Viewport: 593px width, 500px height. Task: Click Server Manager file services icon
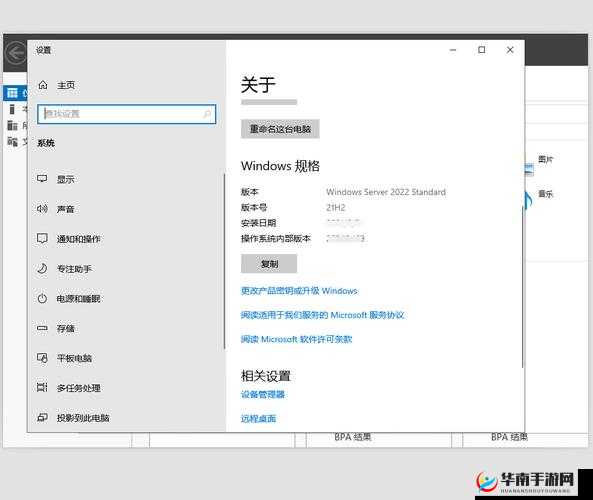coord(12,142)
